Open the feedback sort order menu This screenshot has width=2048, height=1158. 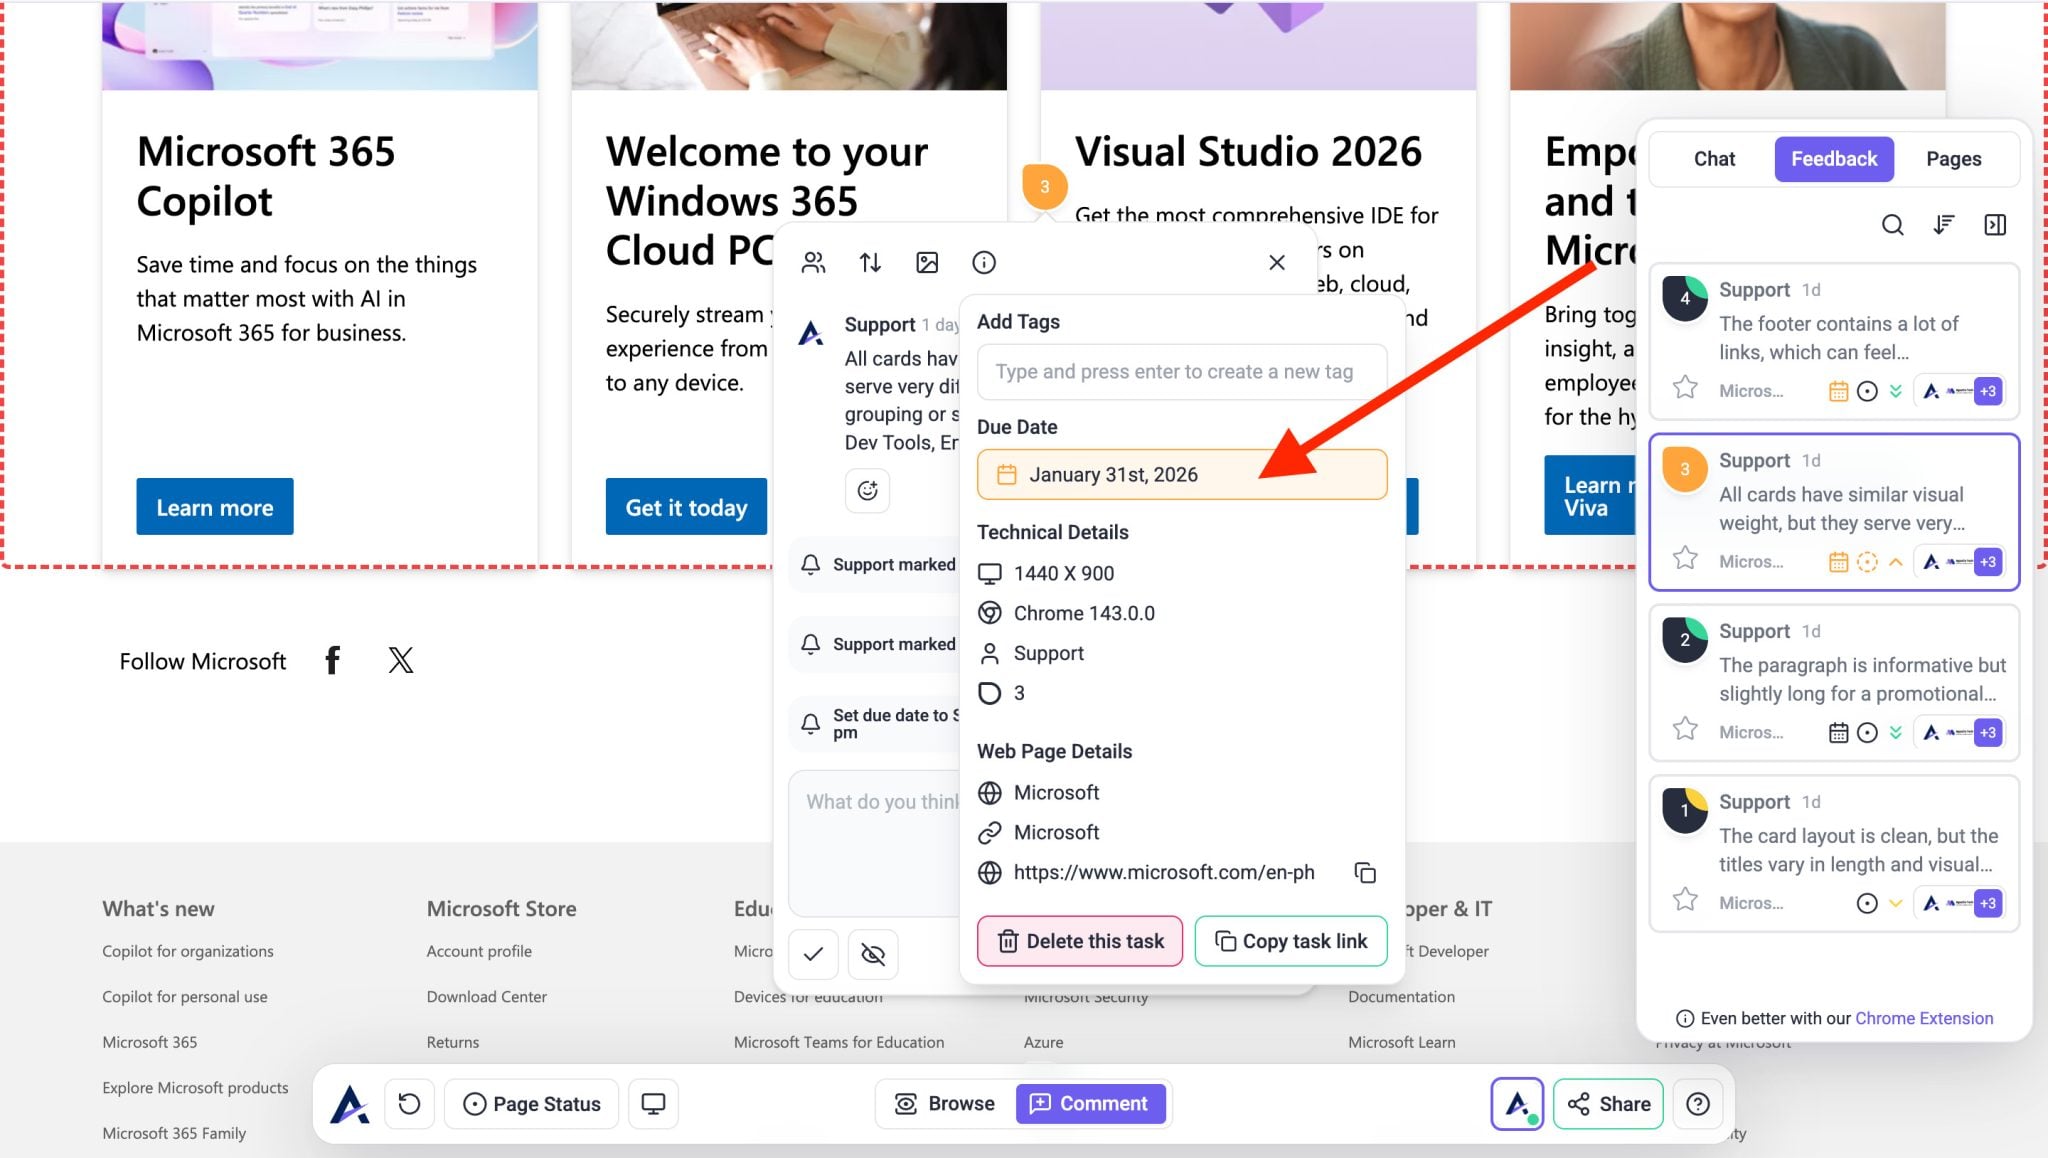pyautogui.click(x=1943, y=225)
